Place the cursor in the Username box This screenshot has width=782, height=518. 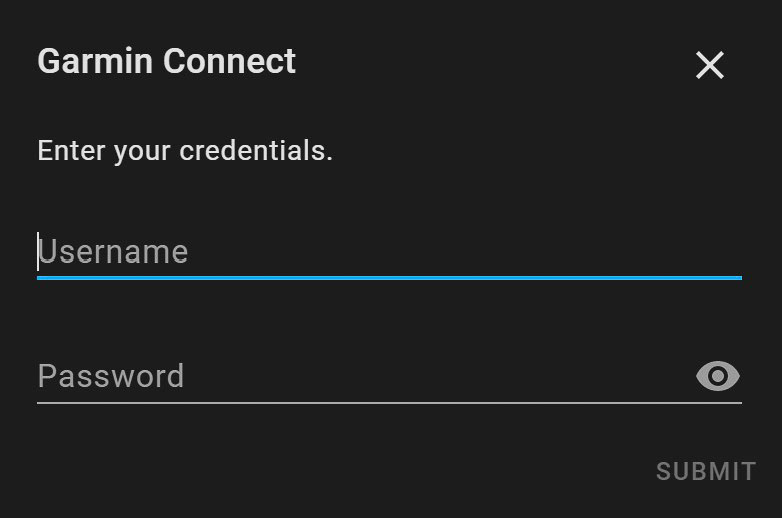click(x=389, y=252)
